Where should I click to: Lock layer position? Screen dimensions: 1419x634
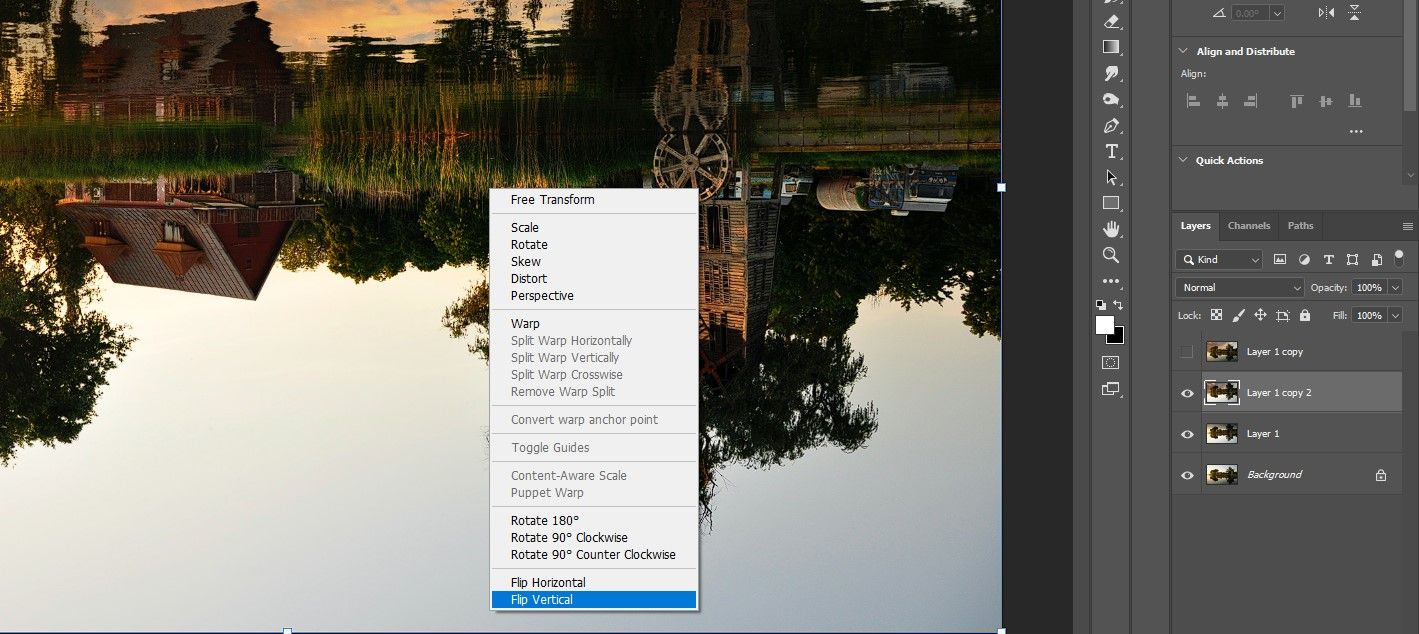point(1260,315)
